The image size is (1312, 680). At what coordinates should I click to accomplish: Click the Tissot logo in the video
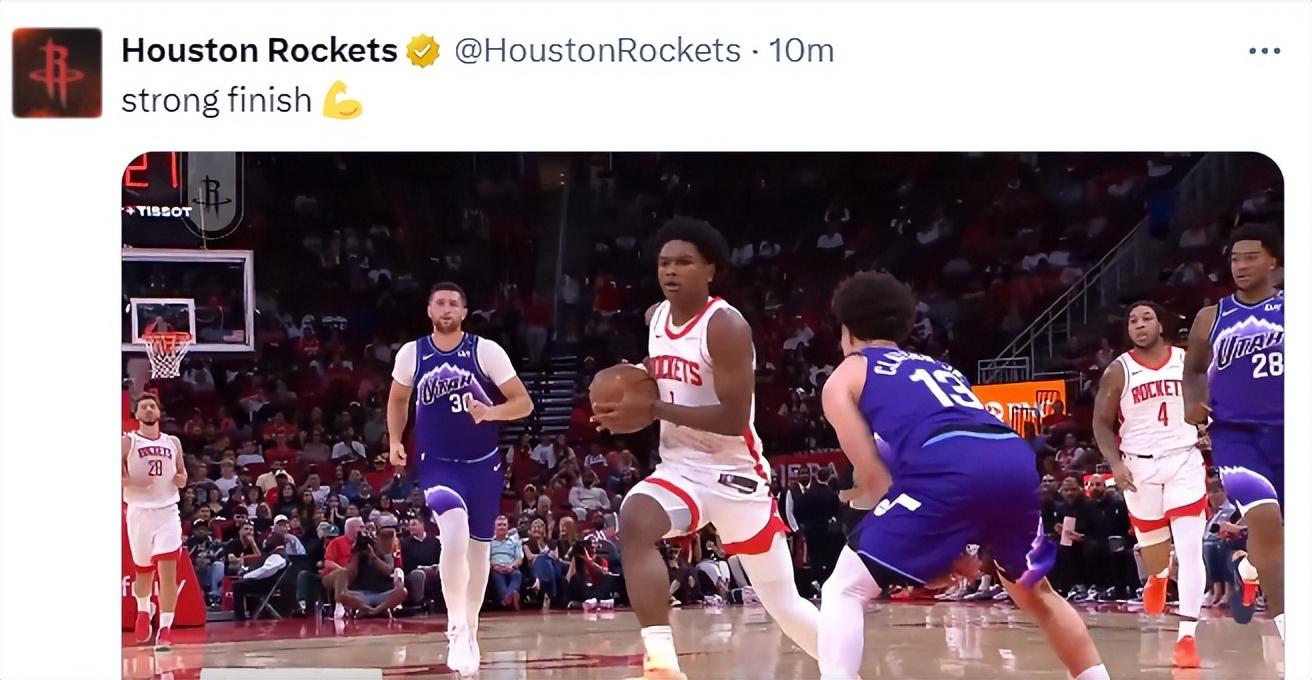(157, 211)
